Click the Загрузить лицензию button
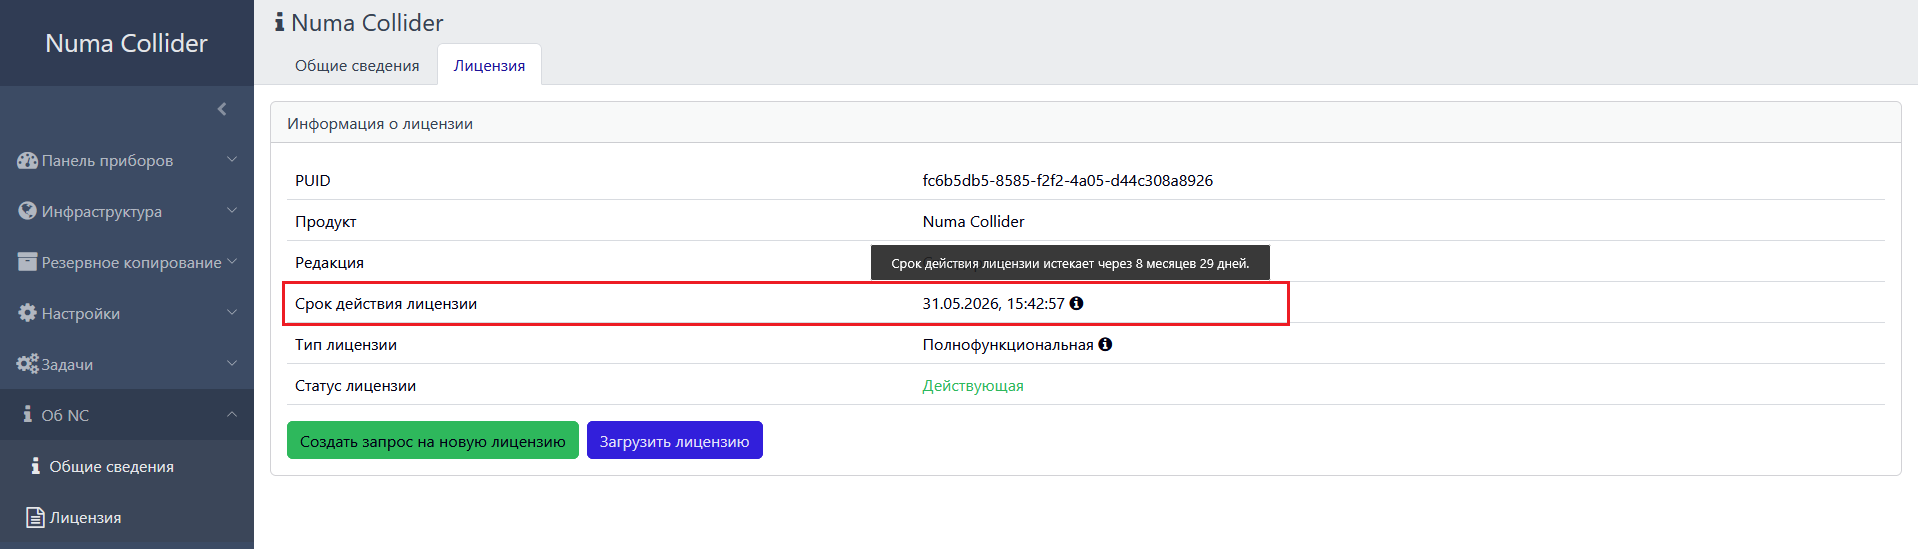The image size is (1918, 549). click(674, 441)
